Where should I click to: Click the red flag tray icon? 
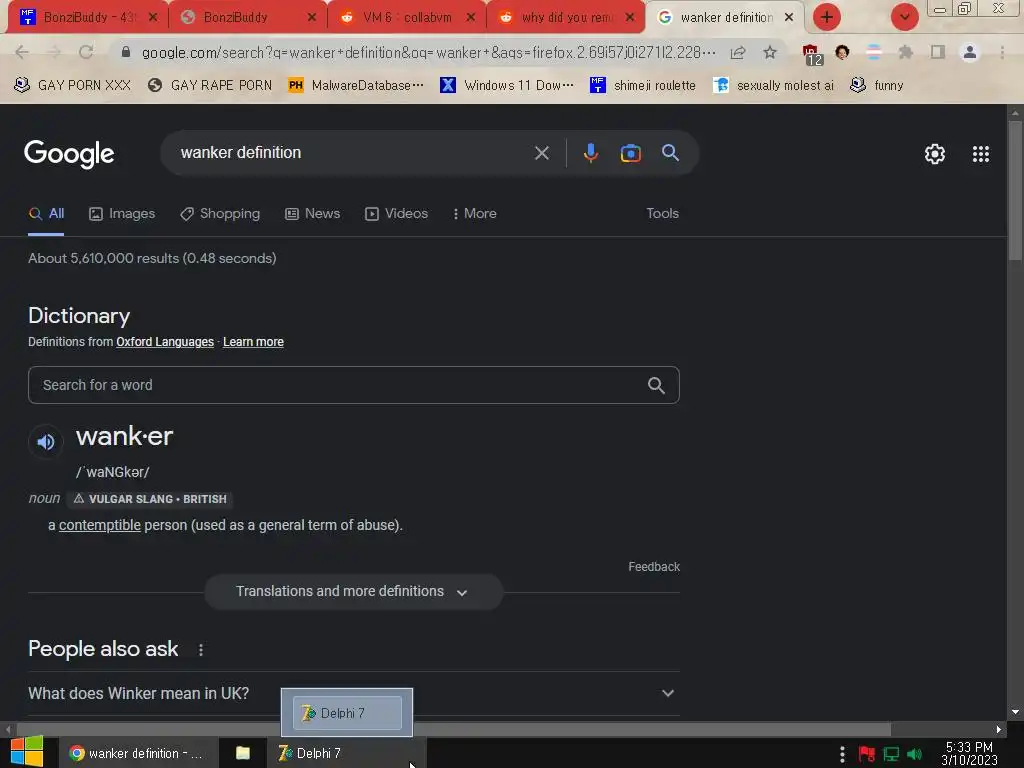(867, 754)
